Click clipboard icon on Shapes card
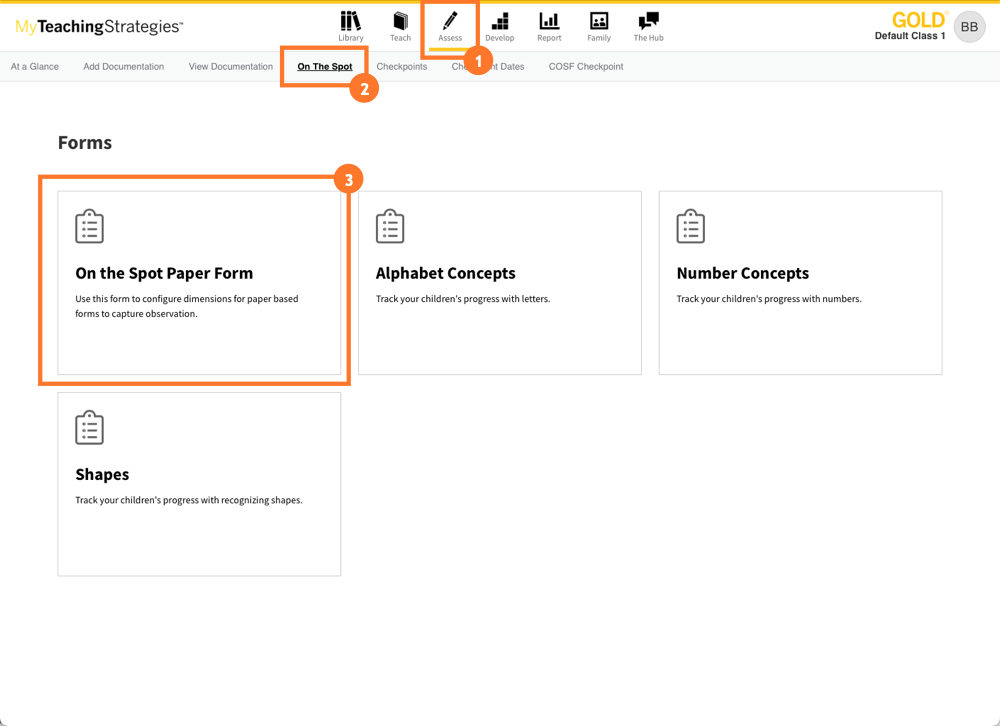This screenshot has height=726, width=1000. pyautogui.click(x=90, y=428)
